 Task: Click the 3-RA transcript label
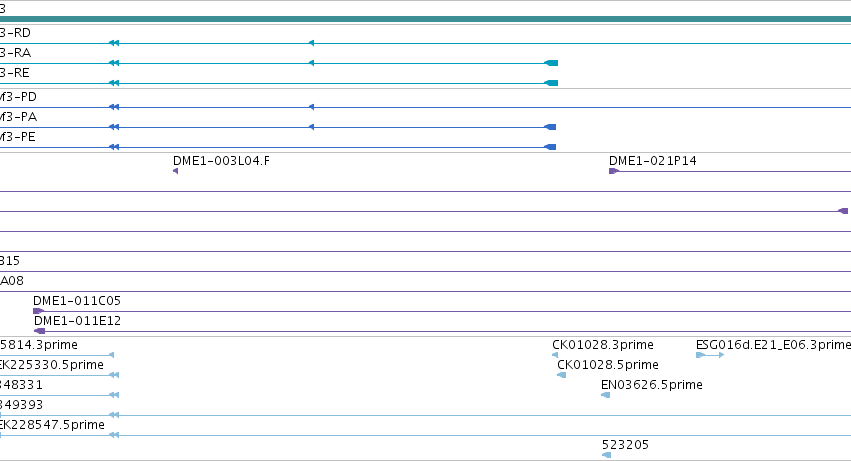pyautogui.click(x=15, y=53)
